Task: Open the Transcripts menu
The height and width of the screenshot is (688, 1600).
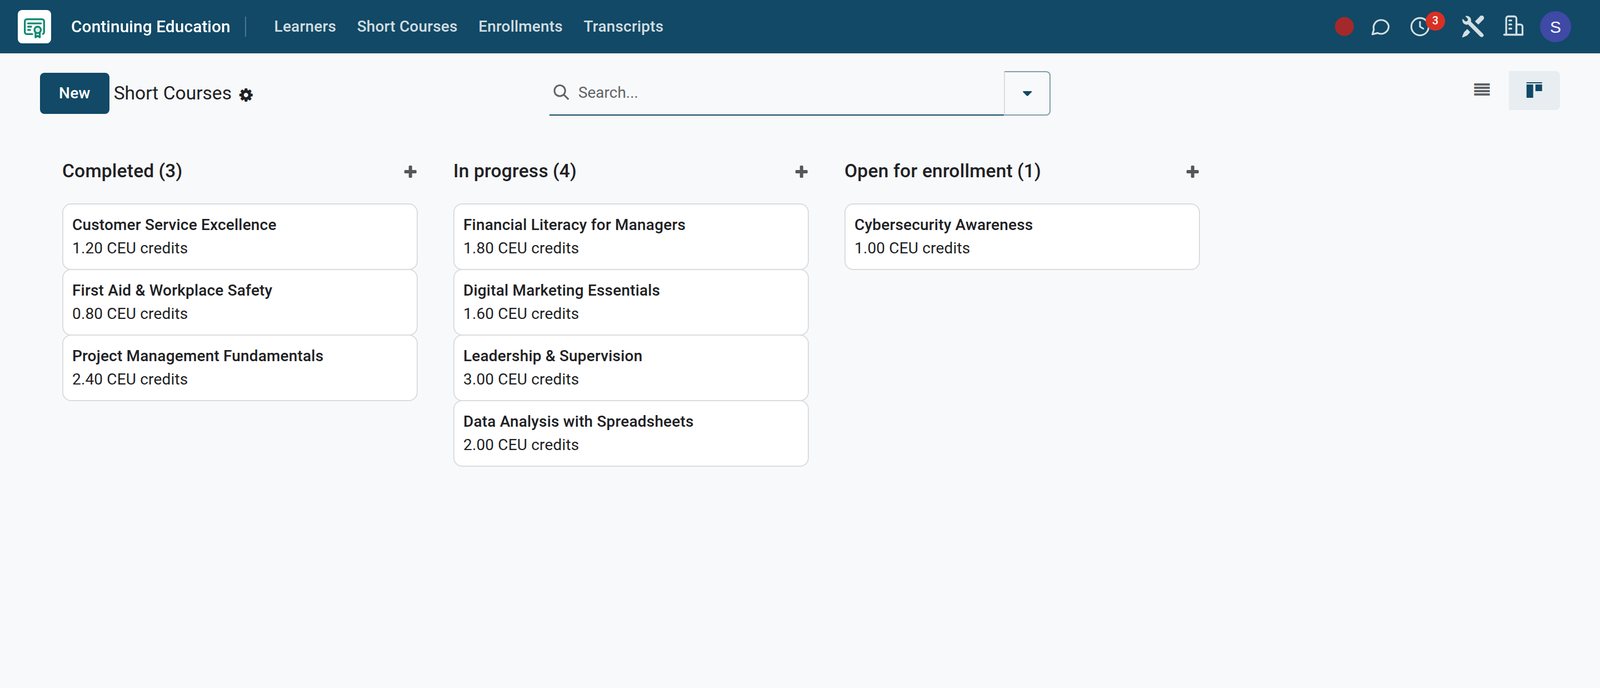Action: pyautogui.click(x=623, y=27)
